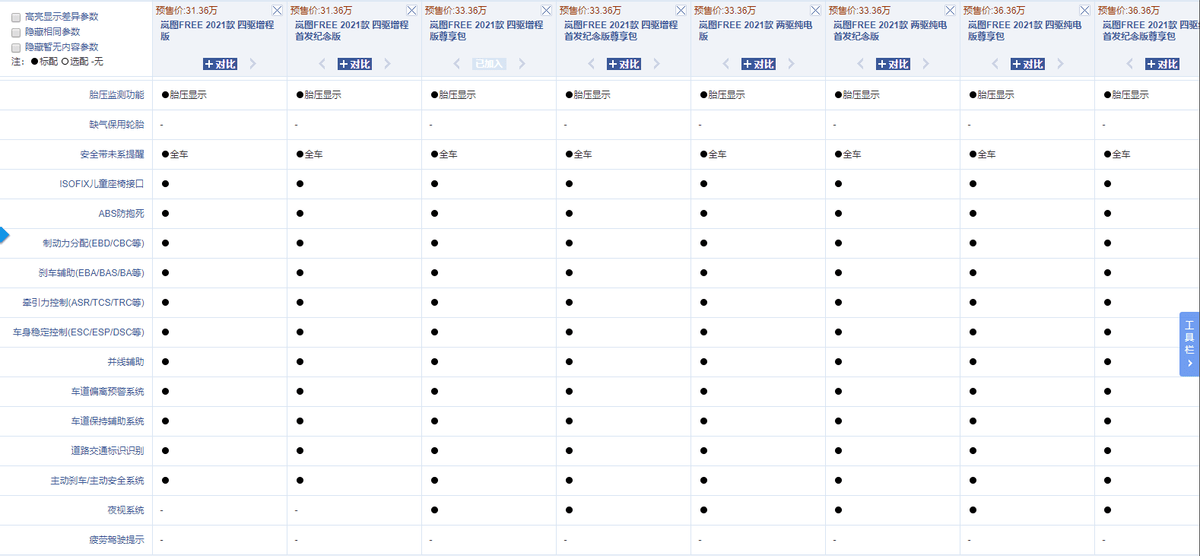Click 全车 cell under 两驱纯电版

point(713,155)
